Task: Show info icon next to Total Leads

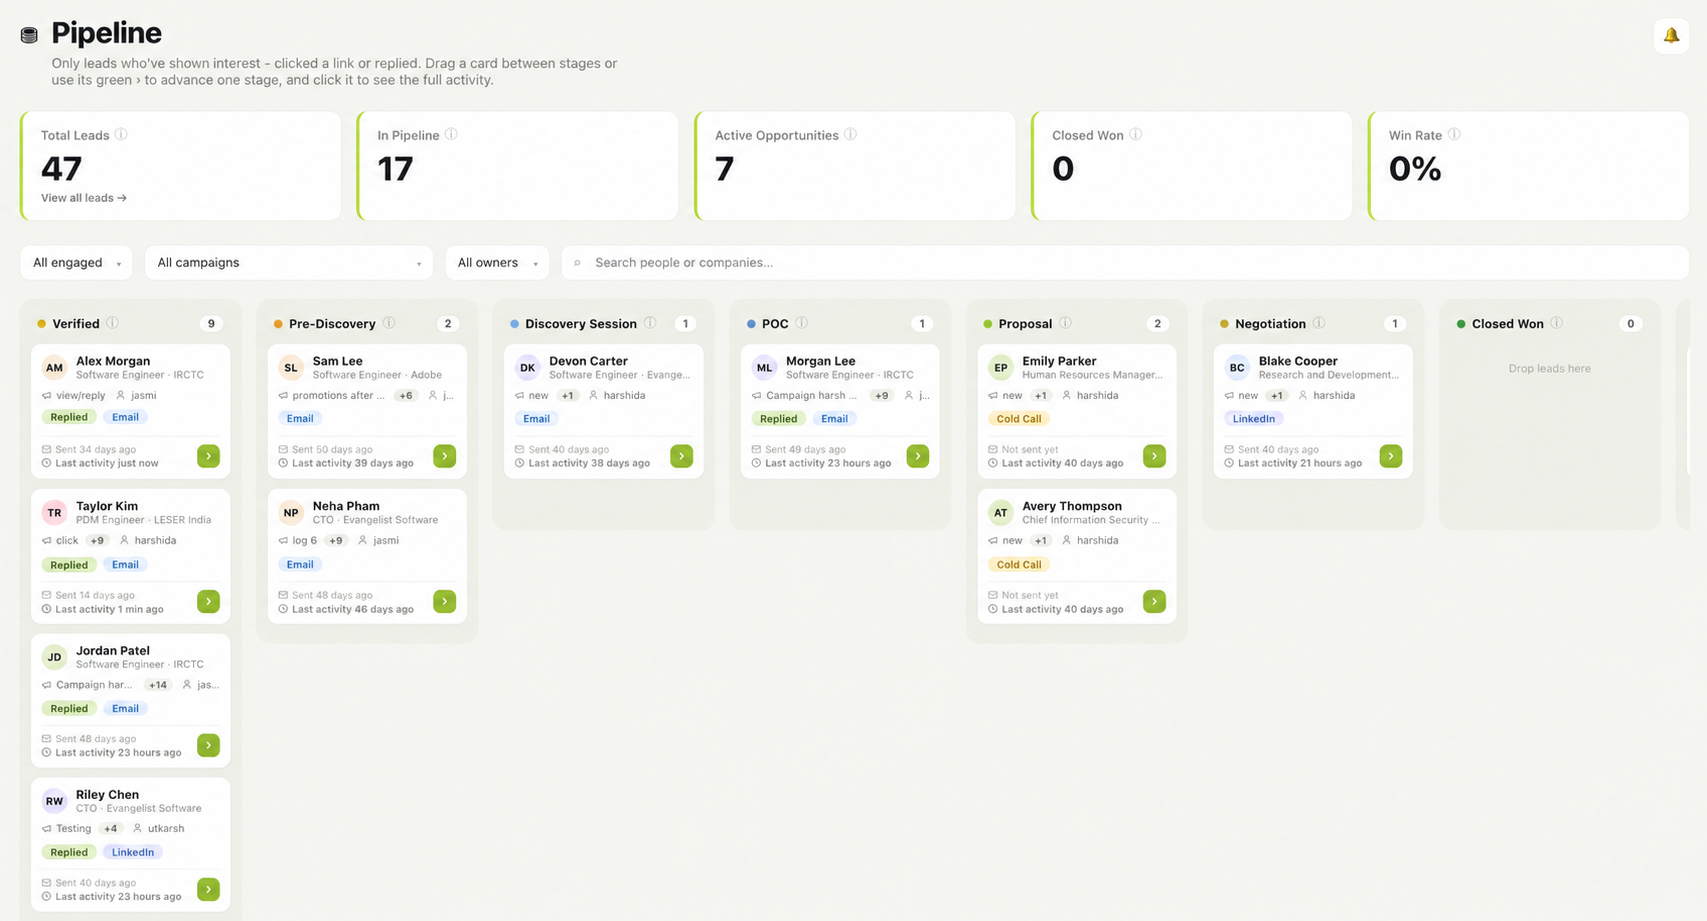Action: (121, 134)
